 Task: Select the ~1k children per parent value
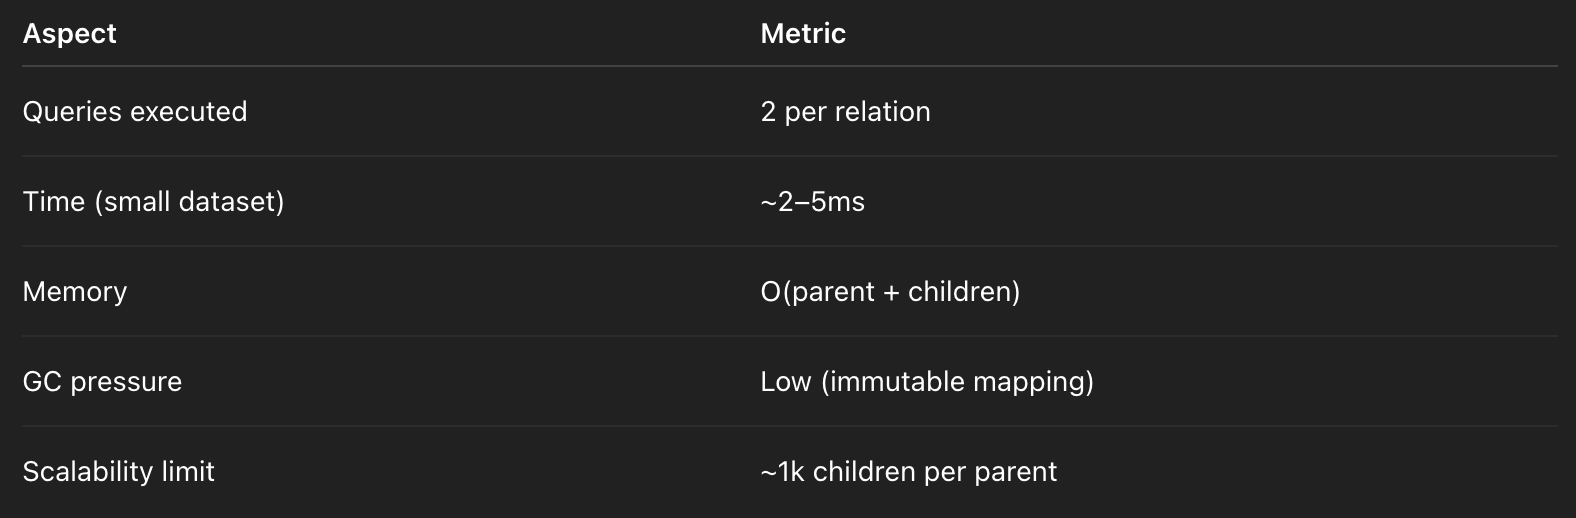908,472
